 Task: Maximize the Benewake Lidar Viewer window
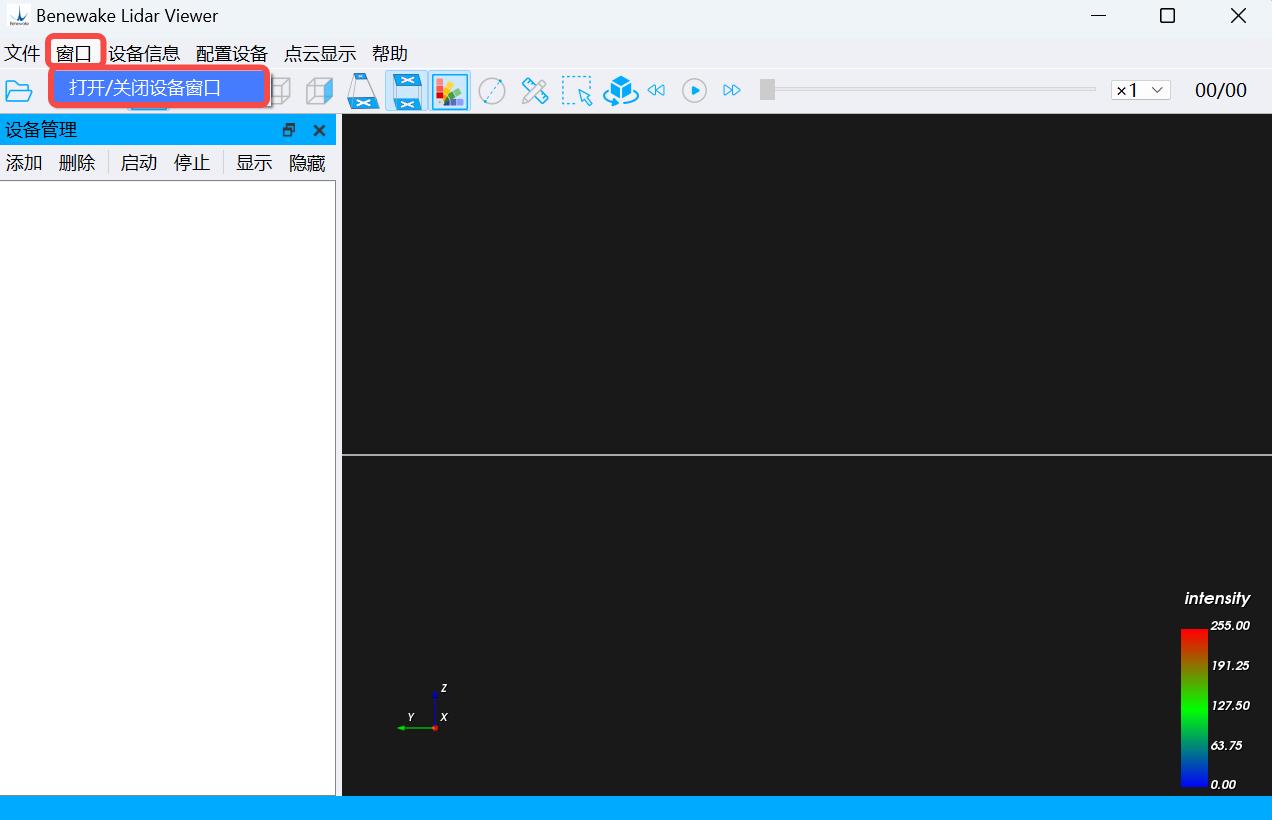click(x=1167, y=16)
